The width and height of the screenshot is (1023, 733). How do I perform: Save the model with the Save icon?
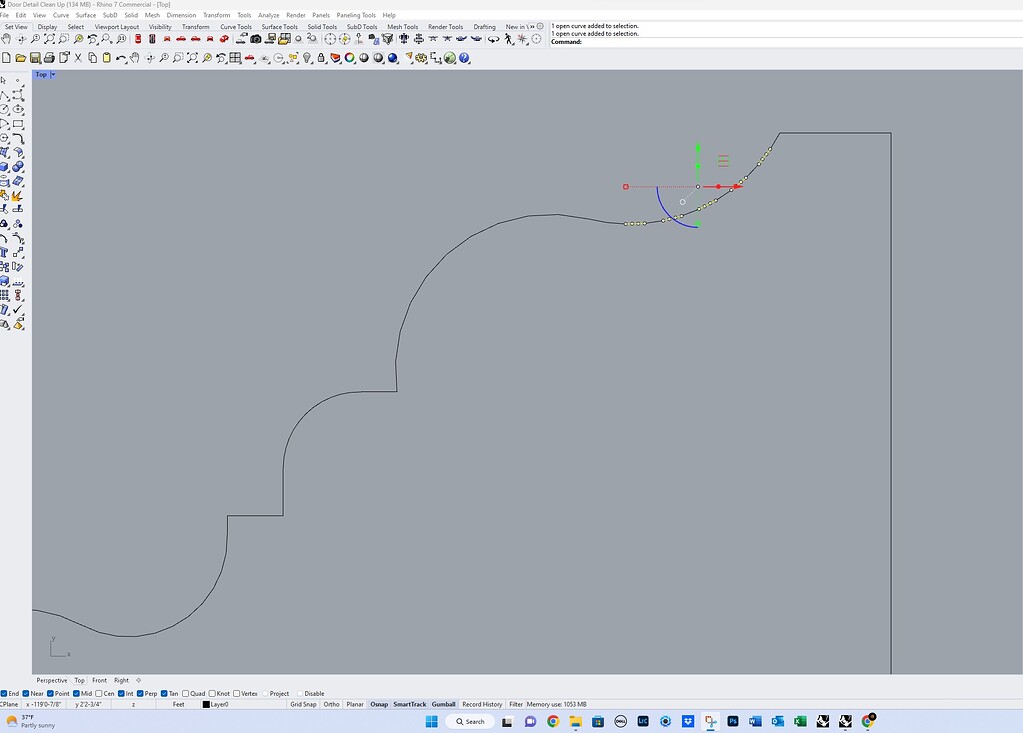tap(34, 58)
